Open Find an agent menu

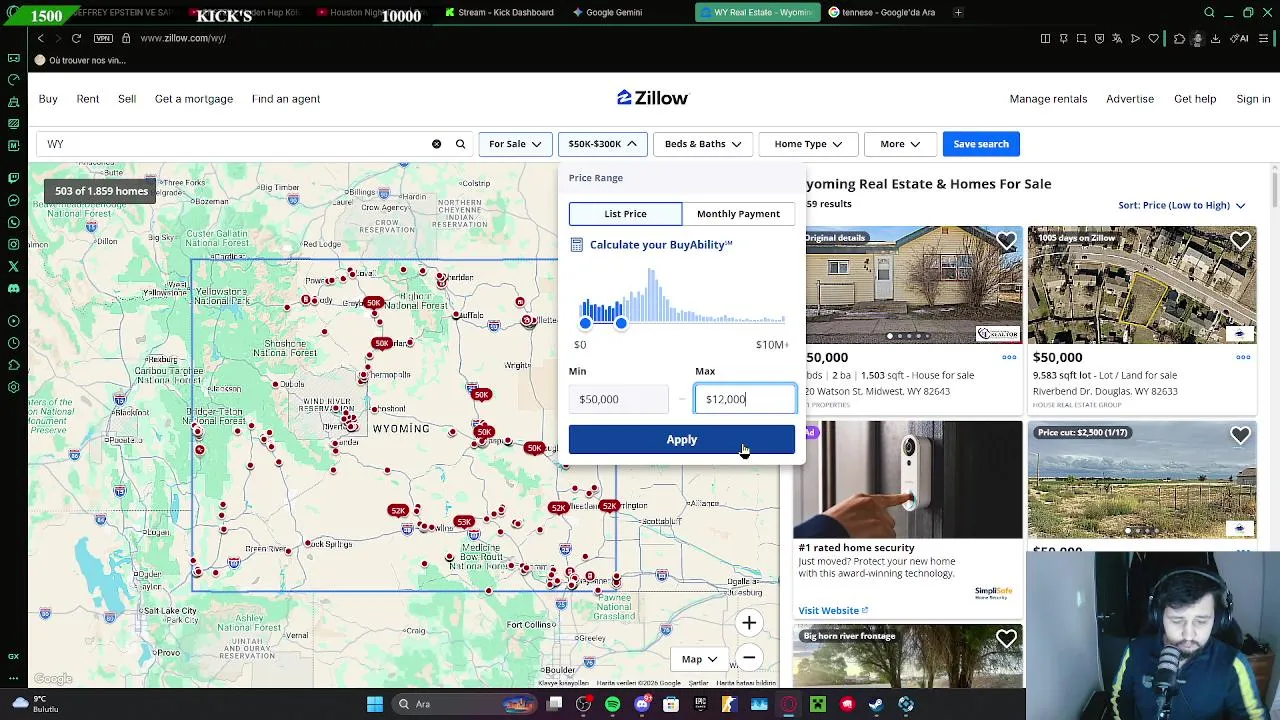pos(286,99)
